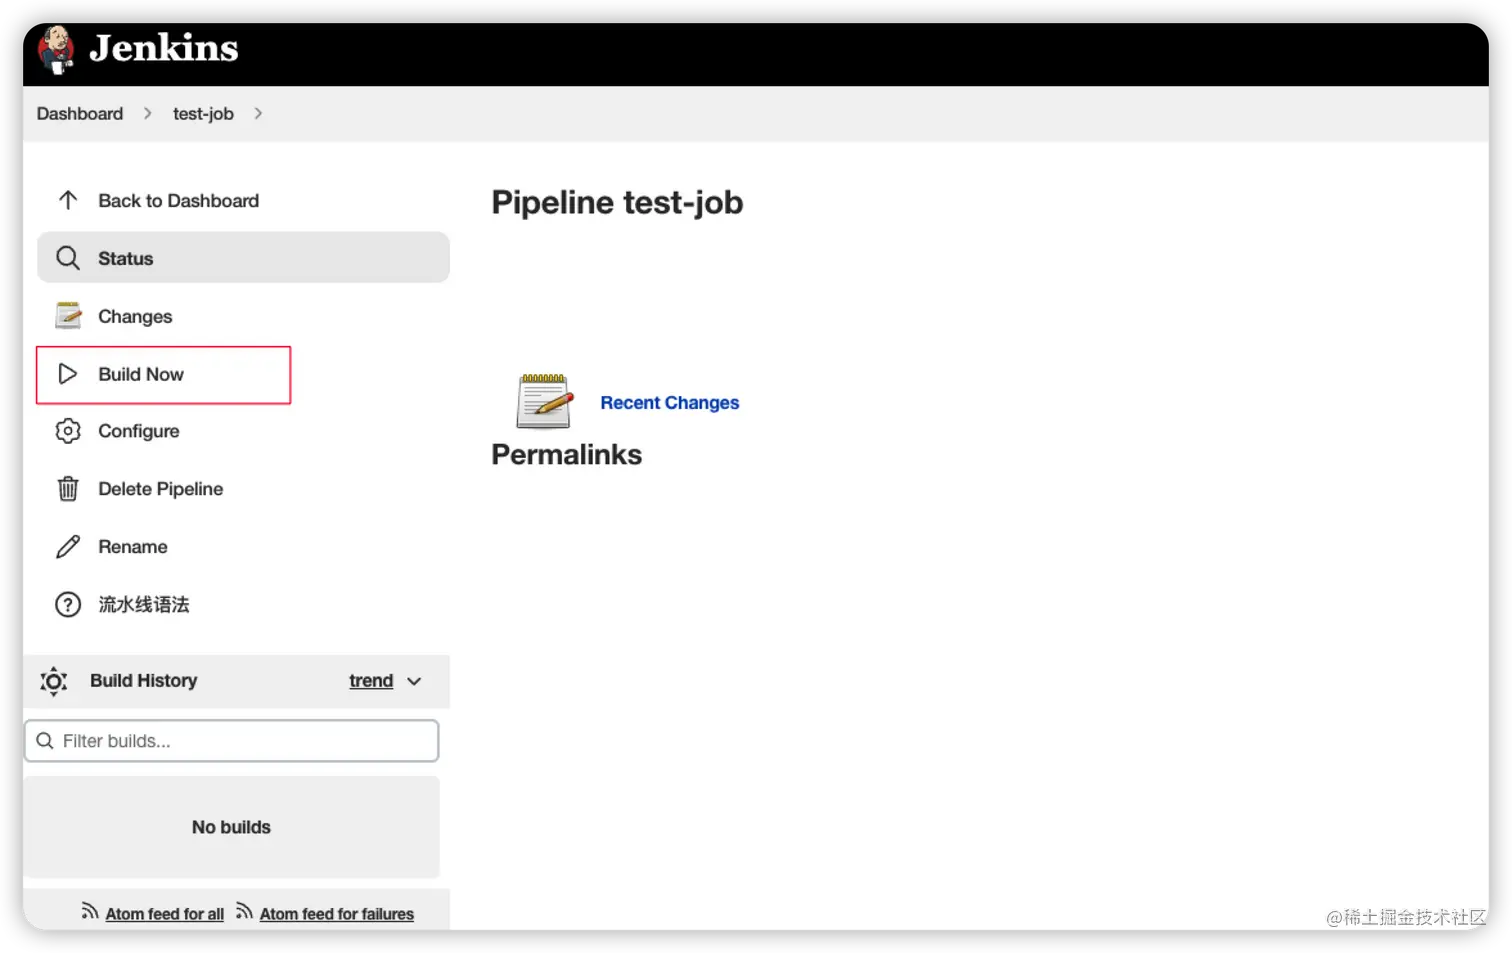This screenshot has height=953, width=1512.
Task: Open the Recent Changes link
Action: [x=669, y=403]
